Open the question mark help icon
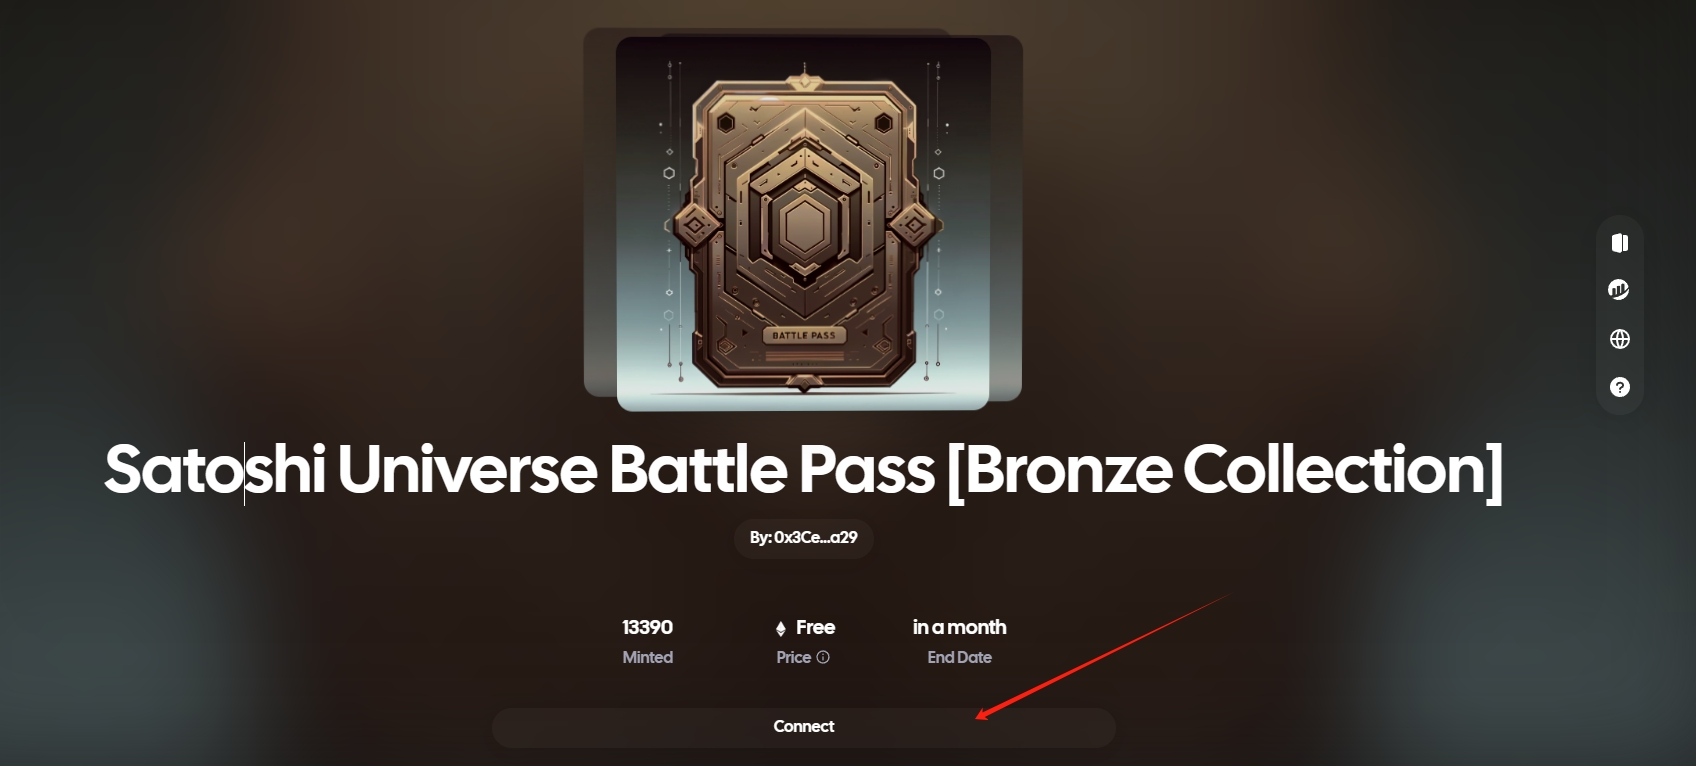Screen dimensions: 1696x766 (x=1620, y=387)
